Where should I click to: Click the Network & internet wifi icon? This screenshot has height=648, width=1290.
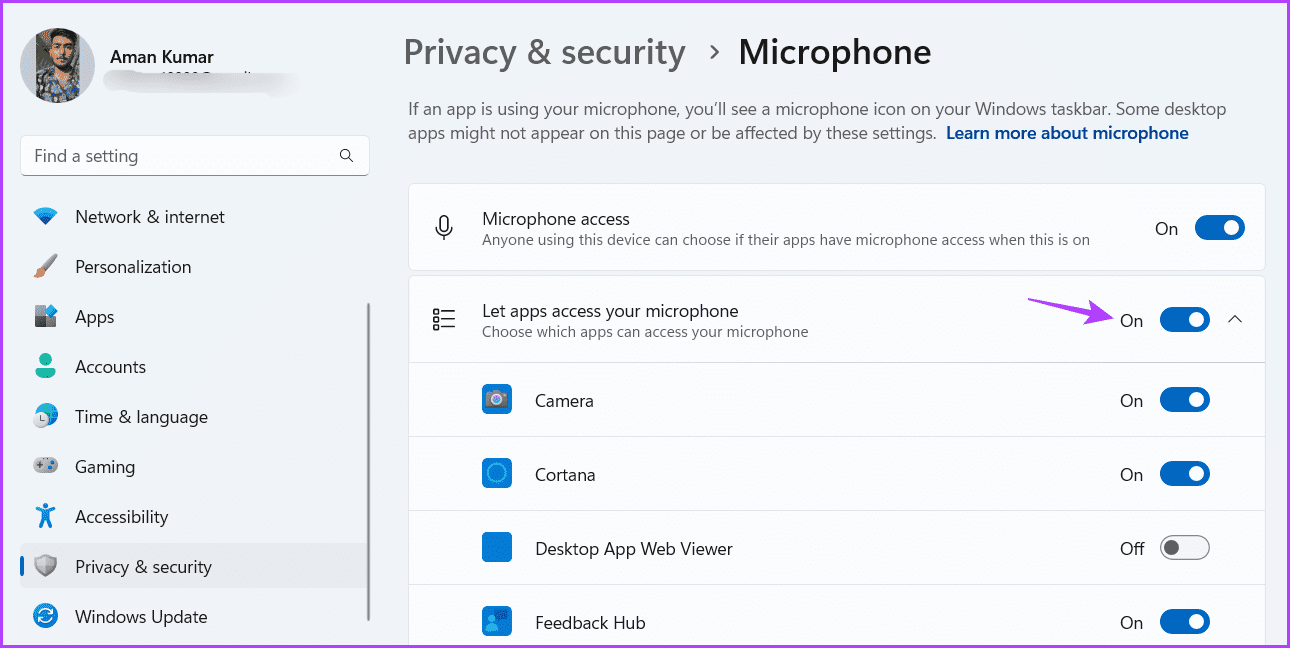click(45, 217)
